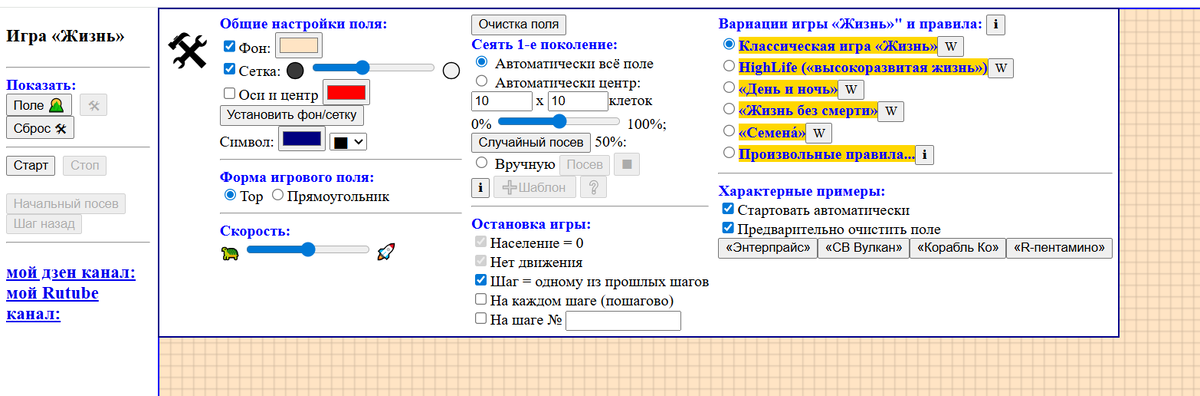
Task: Click Шаг назад button
Action: 45,224
